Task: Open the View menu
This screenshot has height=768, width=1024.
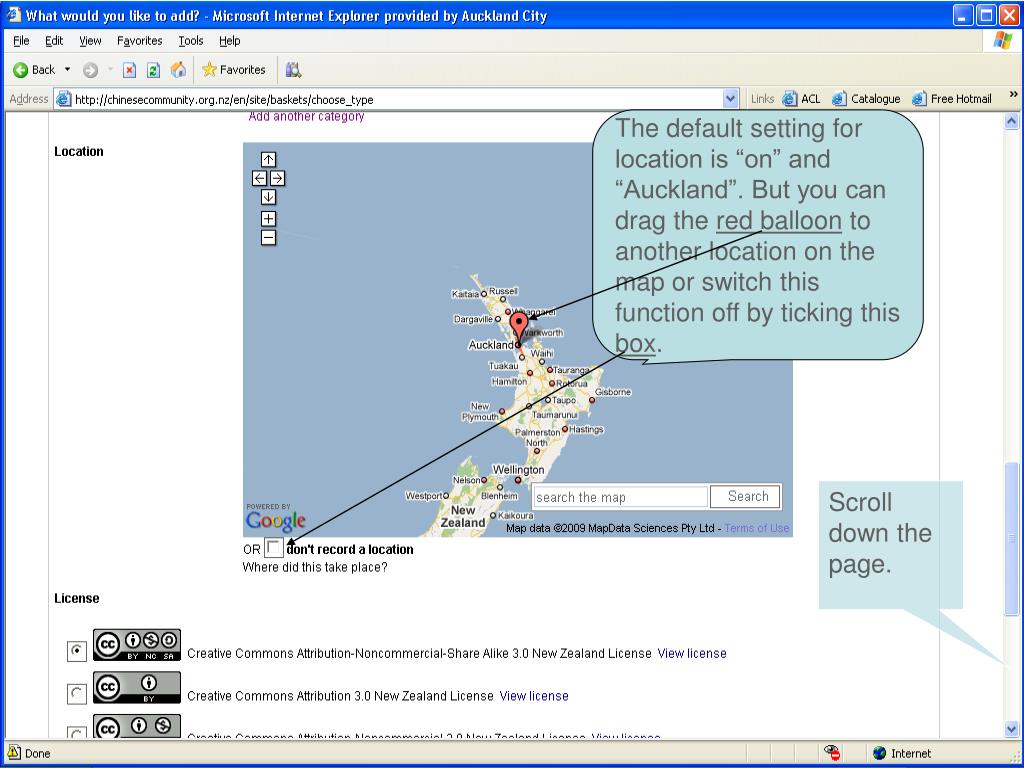Action: point(90,40)
